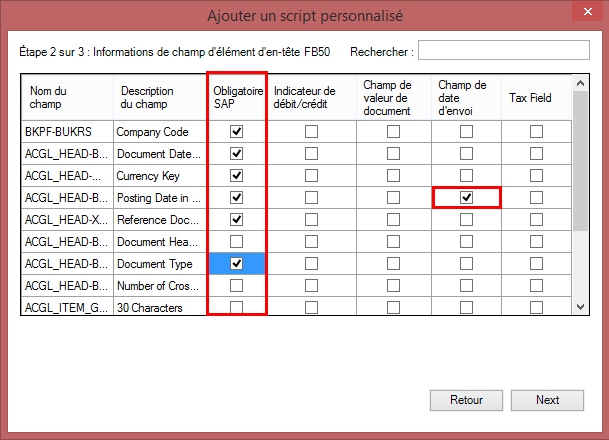Click the Tax Field column header
This screenshot has height=440, width=609.
pos(537,97)
